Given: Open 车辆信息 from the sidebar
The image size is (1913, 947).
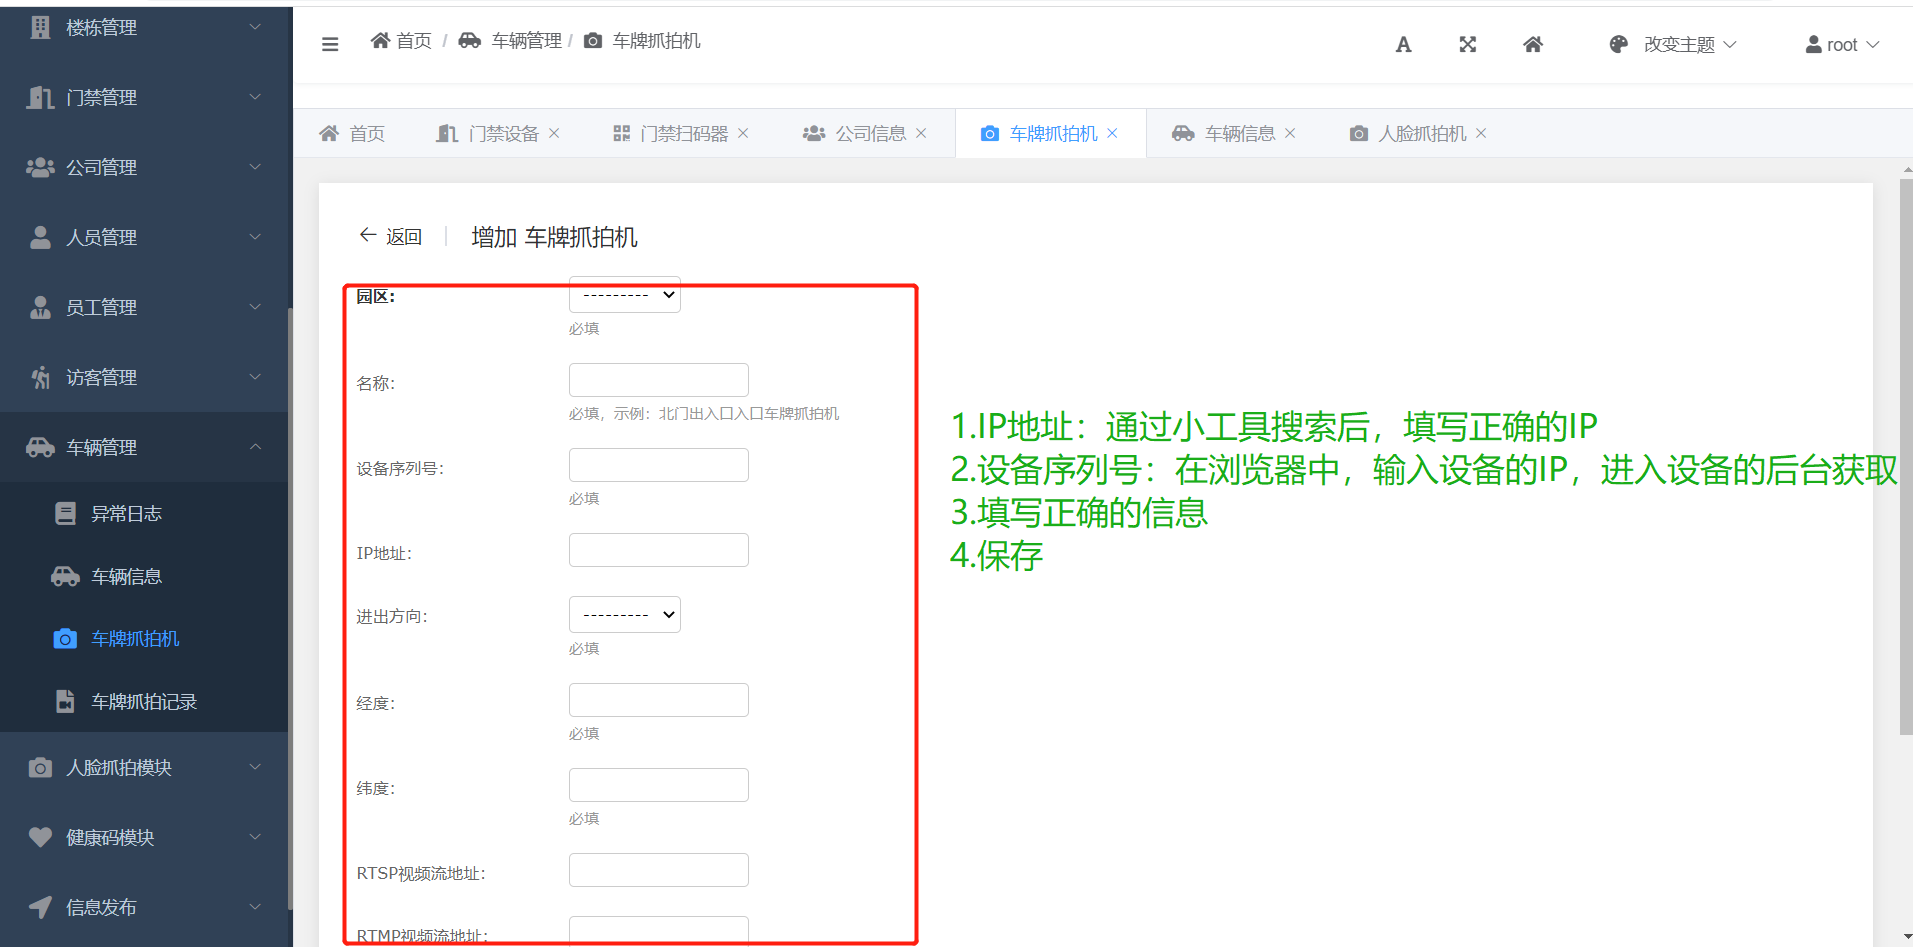Looking at the screenshot, I should 126,577.
